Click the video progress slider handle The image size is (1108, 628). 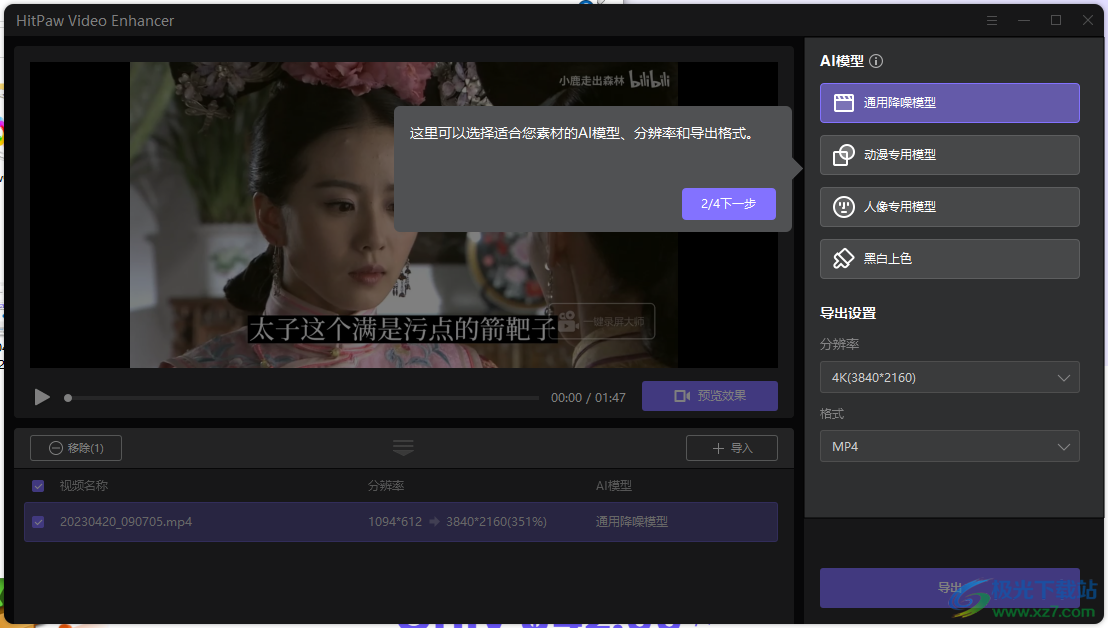point(68,398)
